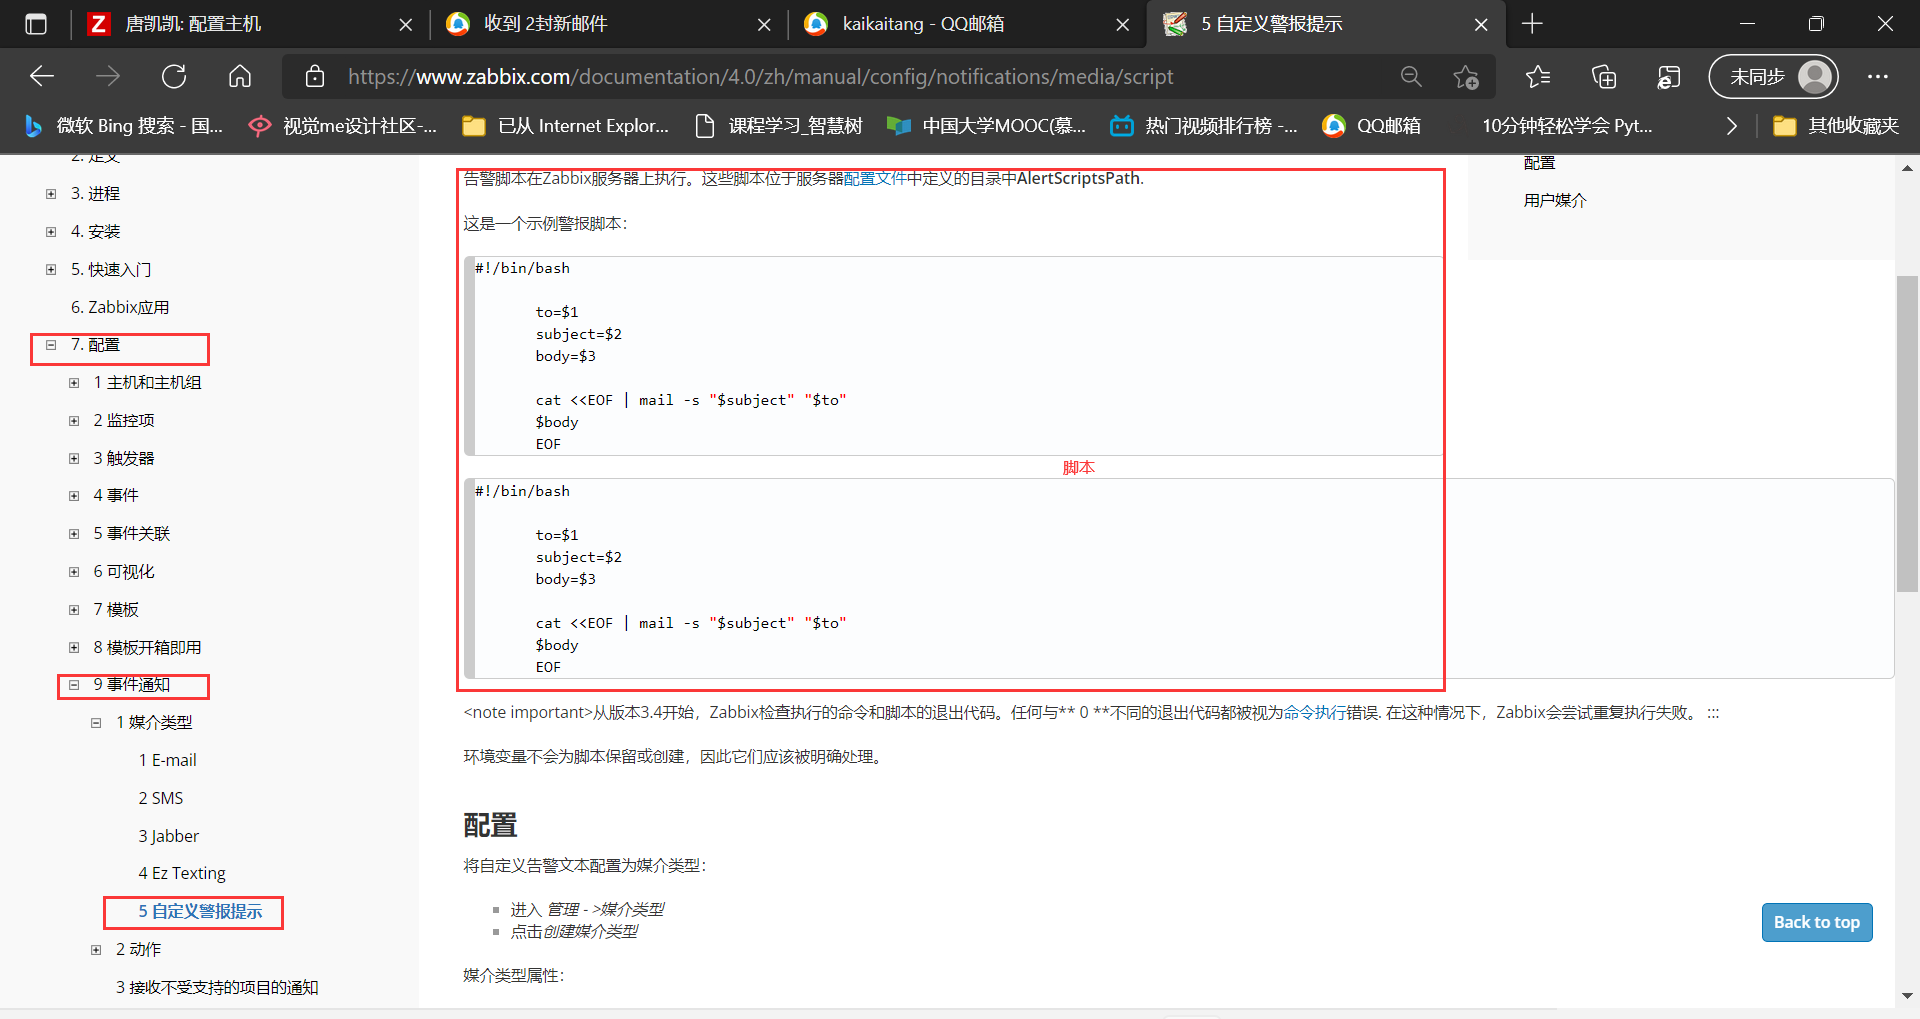Expand 2 监控项 node
This screenshot has width=1920, height=1019.
point(74,421)
